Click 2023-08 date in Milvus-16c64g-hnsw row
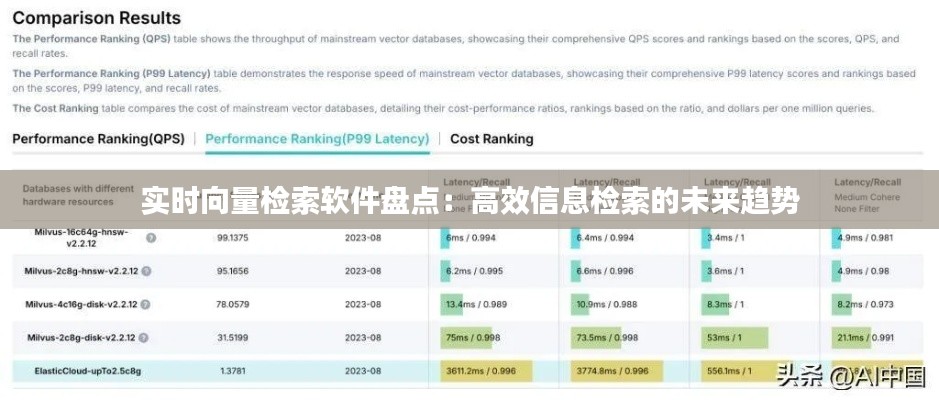Viewport: 939px width, 400px height. click(363, 238)
